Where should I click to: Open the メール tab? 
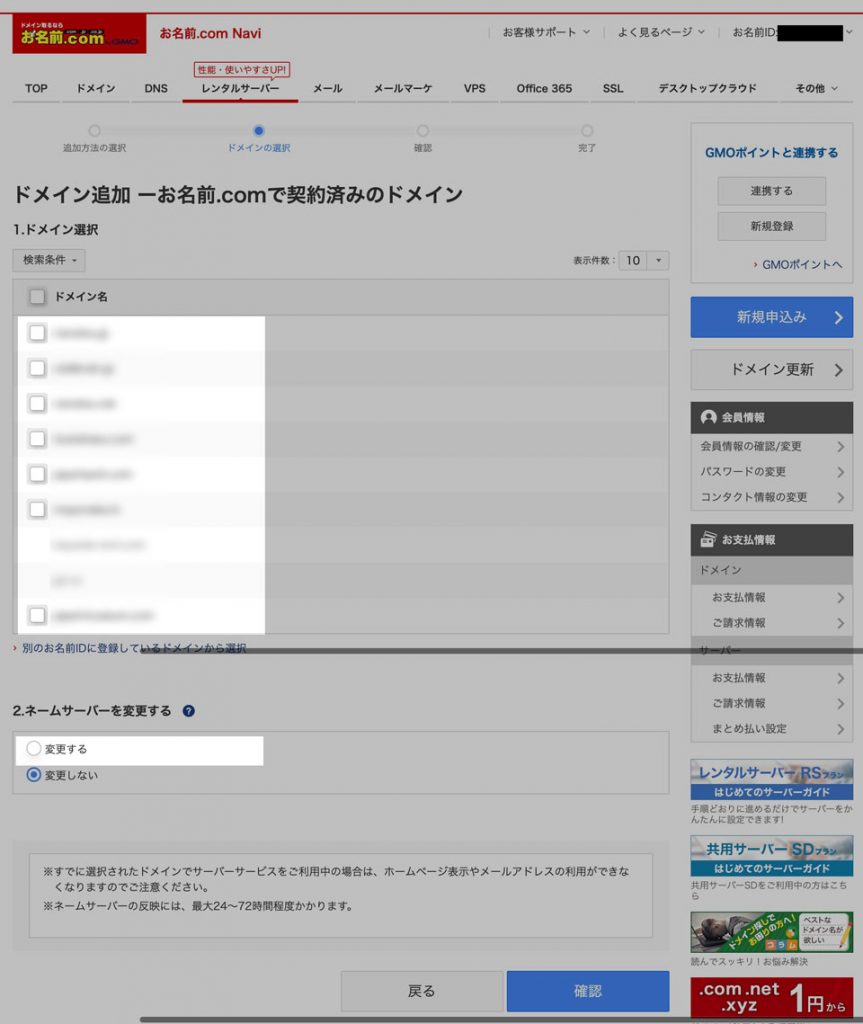[x=327, y=88]
